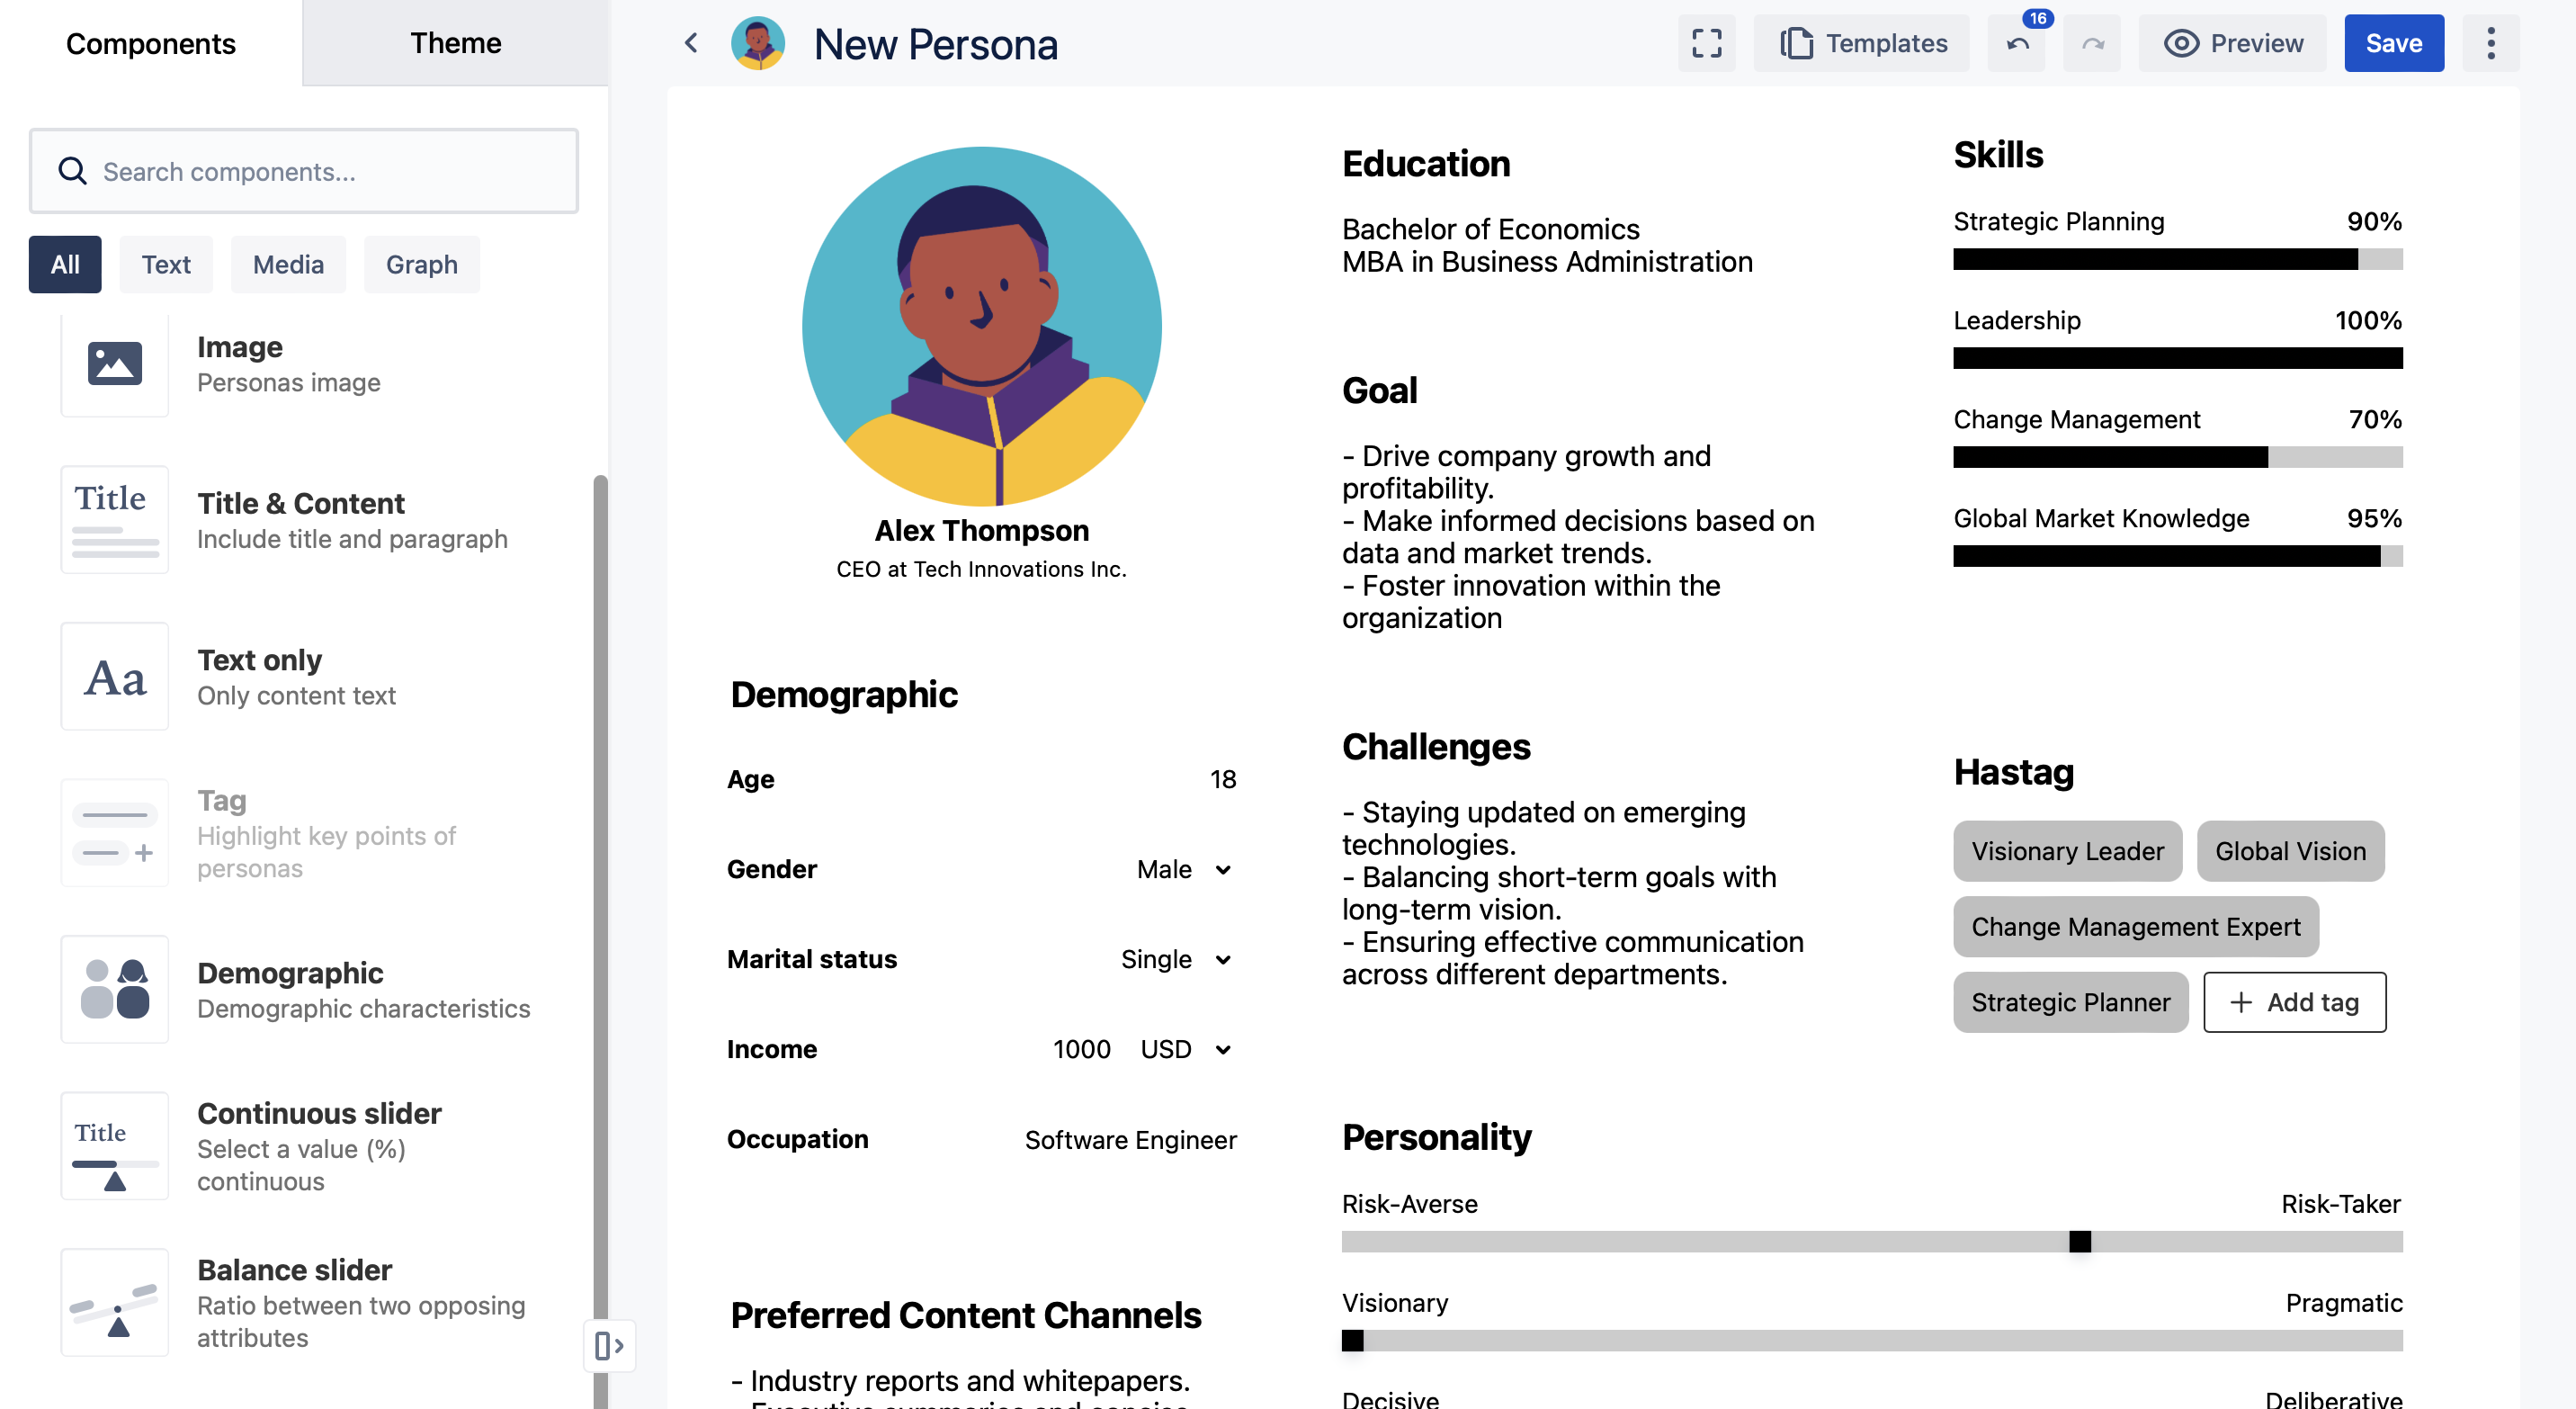The width and height of the screenshot is (2576, 1409).
Task: Switch to the Theme tab
Action: point(455,43)
